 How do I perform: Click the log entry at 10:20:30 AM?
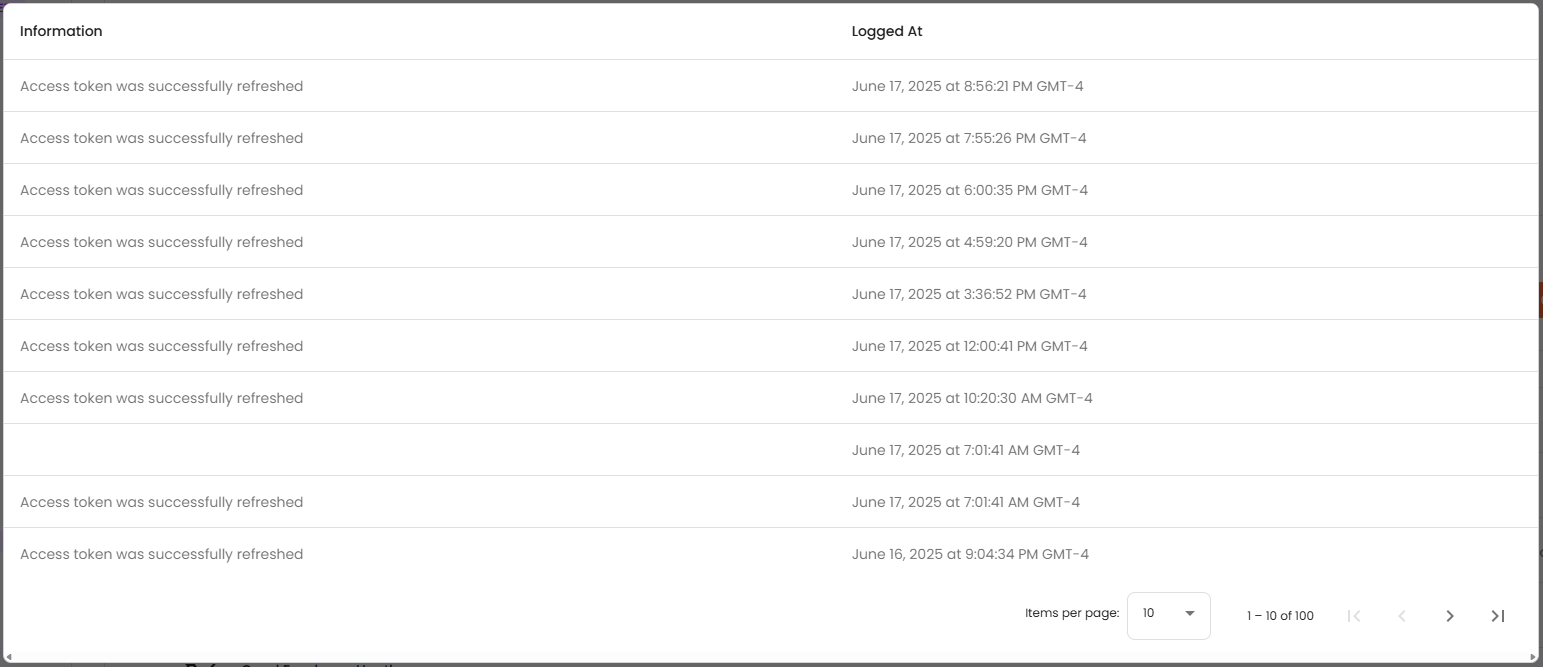(x=972, y=398)
